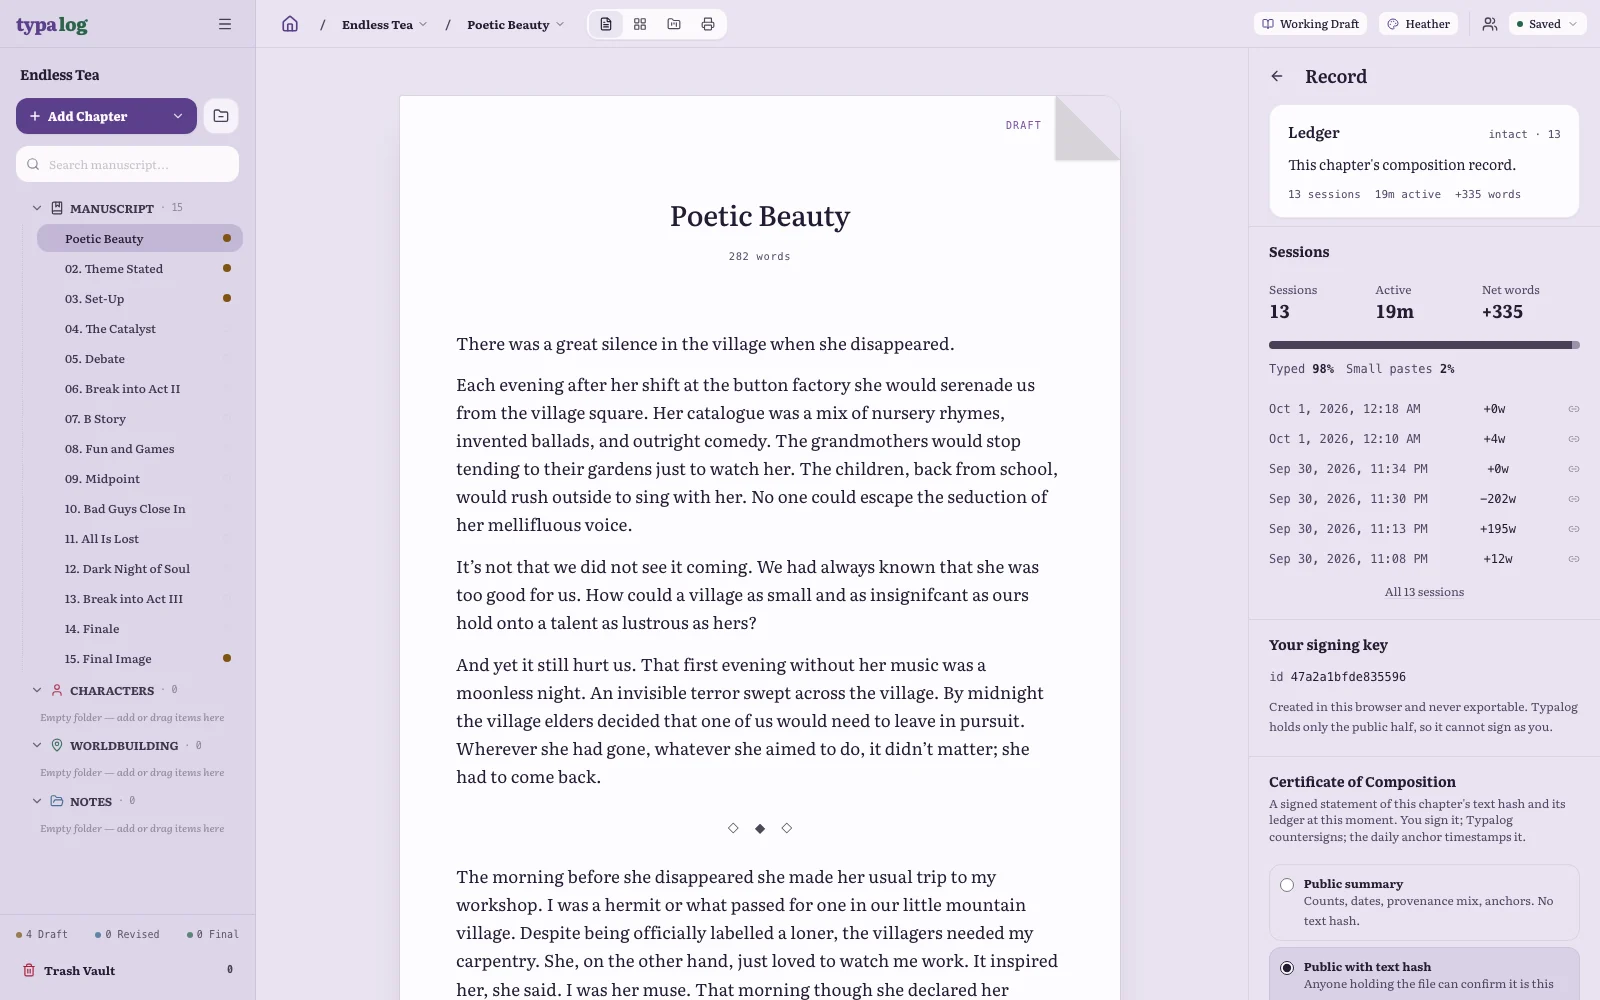The height and width of the screenshot is (1000, 1600).
Task: Collapse the CHARACTERS folder
Action: (x=37, y=690)
